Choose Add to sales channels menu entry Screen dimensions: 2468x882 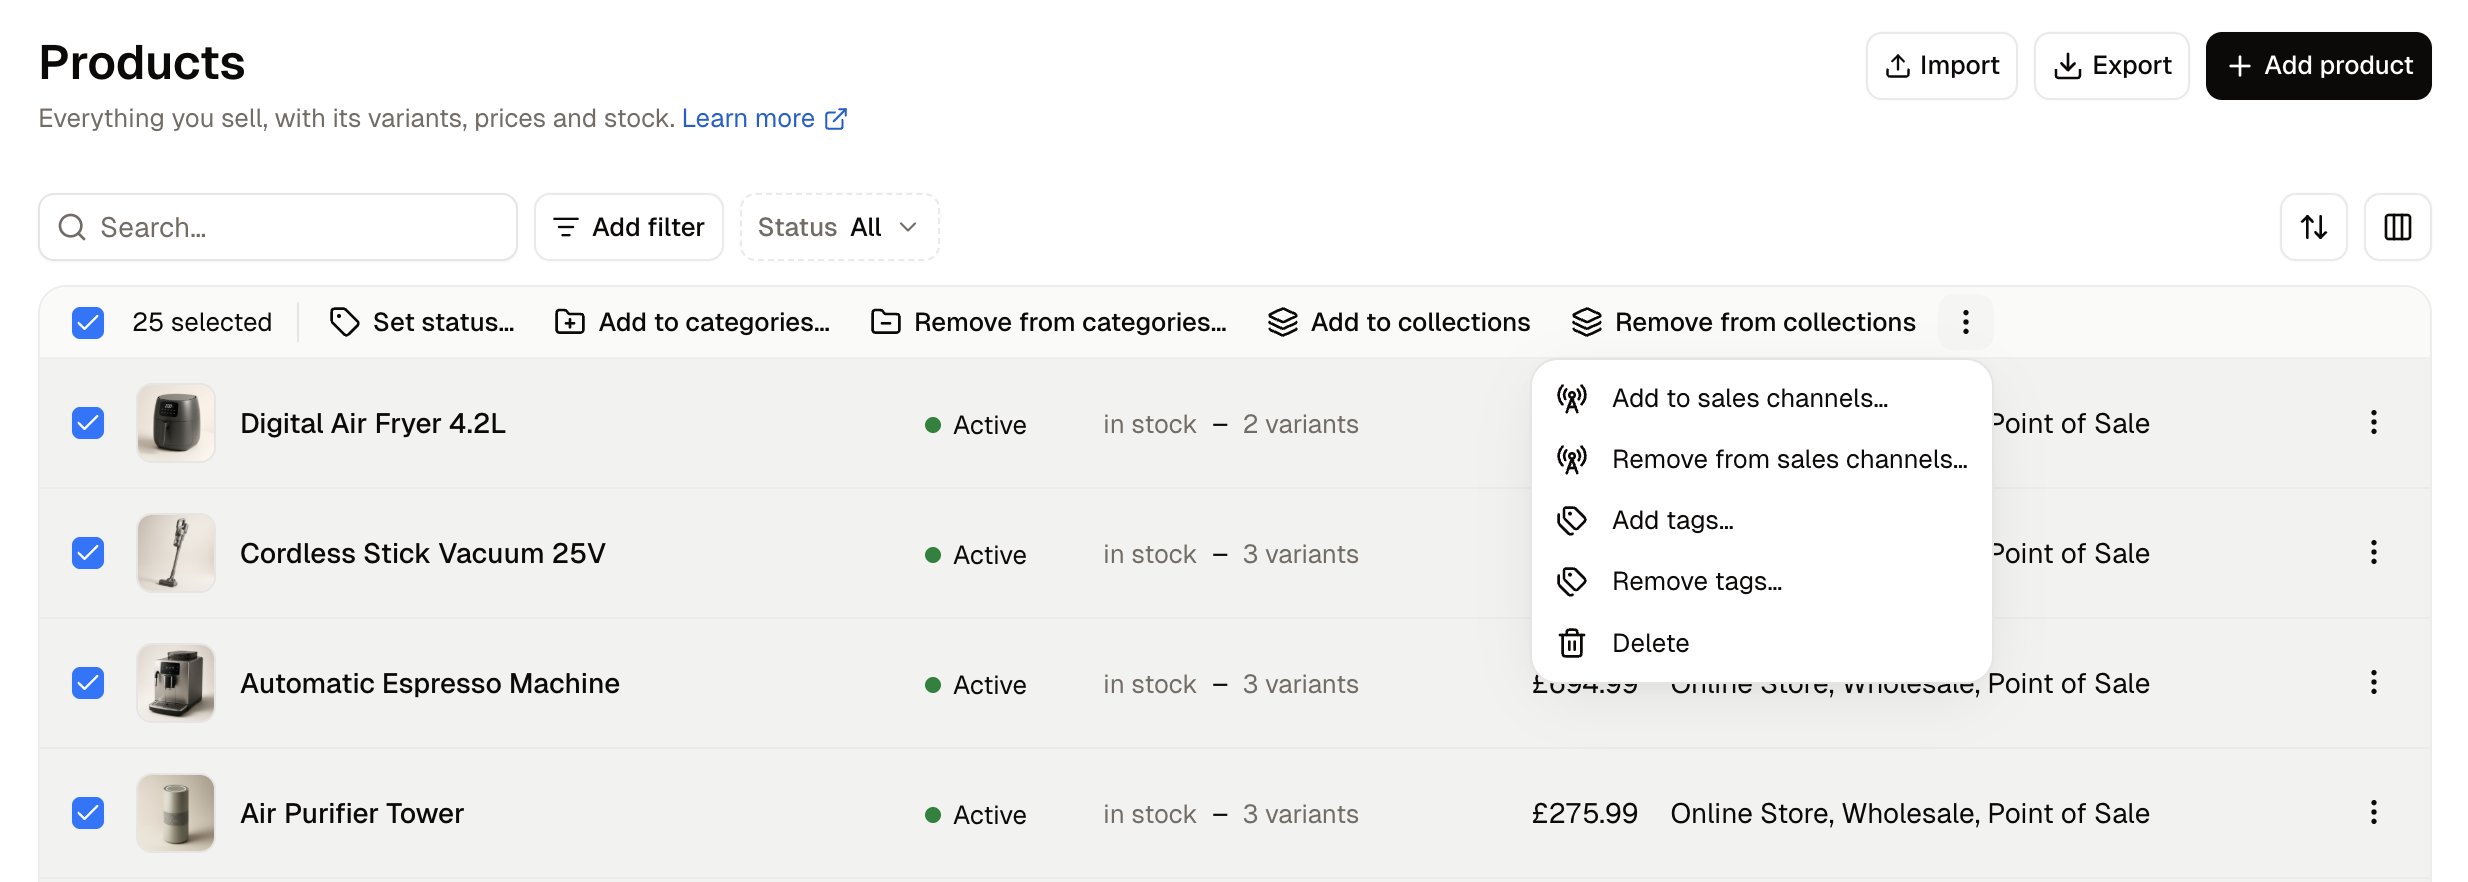tap(1761, 399)
